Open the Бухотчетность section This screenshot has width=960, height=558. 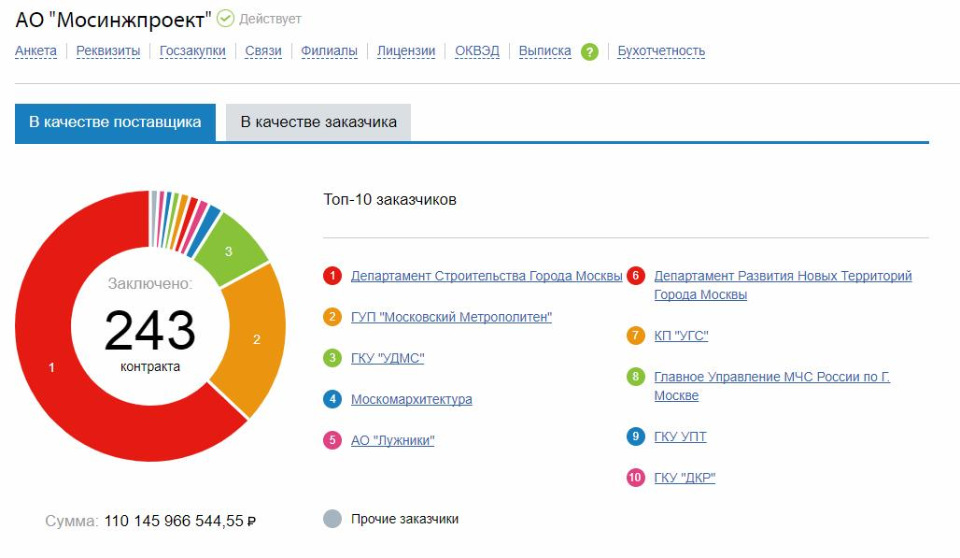click(661, 51)
